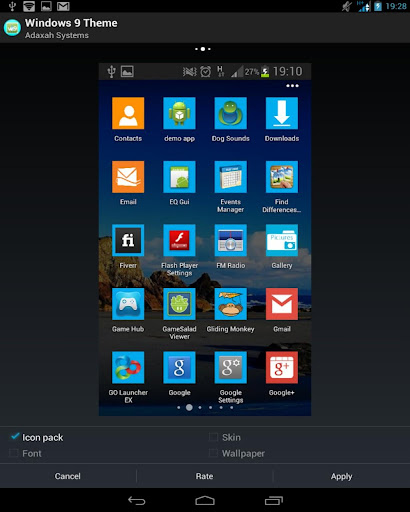Open the Downloads app icon
The width and height of the screenshot is (410, 512).
point(282,113)
